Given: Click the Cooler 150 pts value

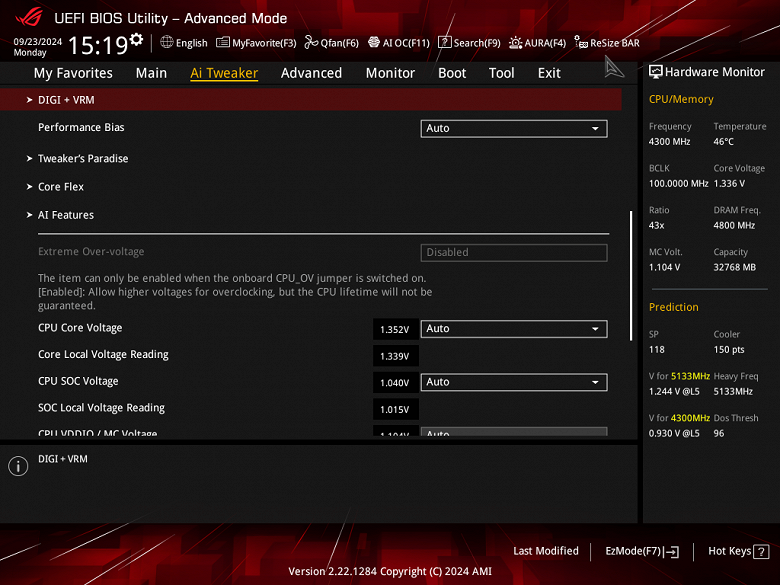Looking at the screenshot, I should click(x=729, y=350).
